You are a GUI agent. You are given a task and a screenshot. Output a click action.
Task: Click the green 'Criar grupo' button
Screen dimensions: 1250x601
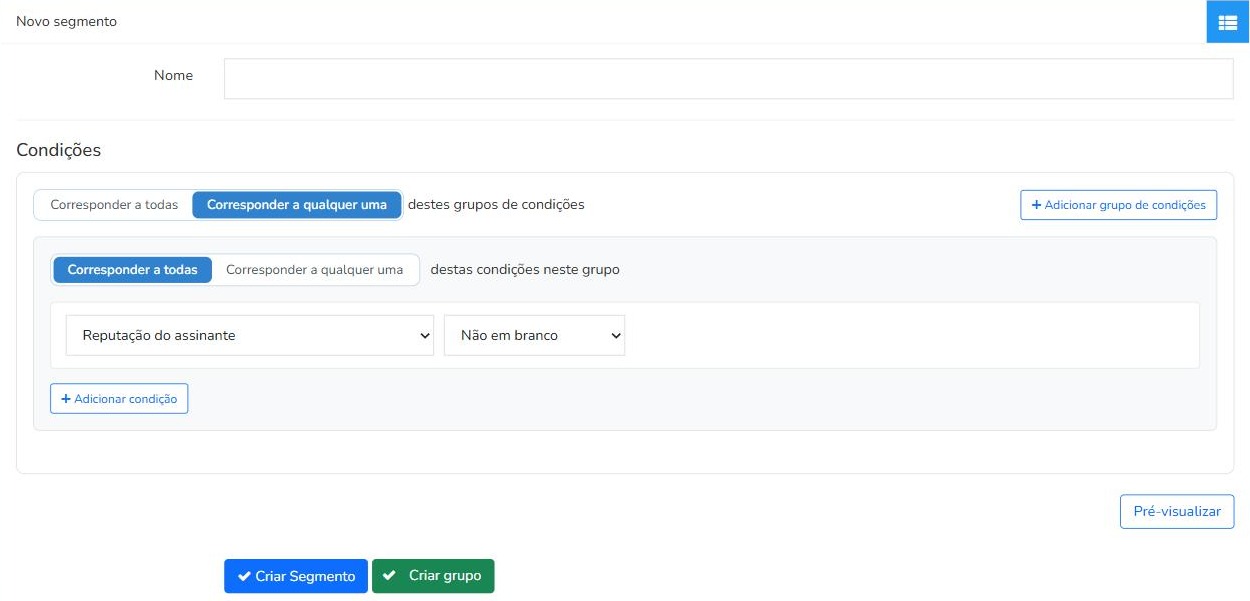(433, 576)
